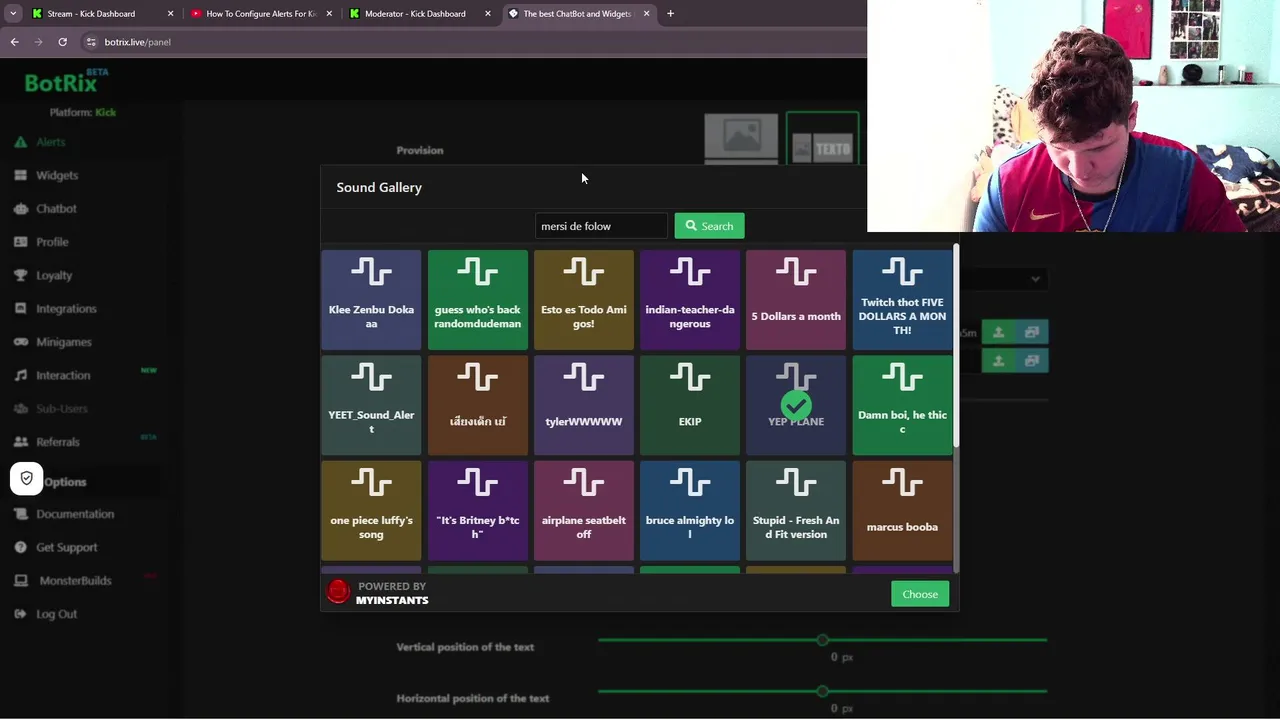This screenshot has width=1280, height=720.
Task: Choose the EKIP sound tile
Action: pyautogui.click(x=690, y=405)
